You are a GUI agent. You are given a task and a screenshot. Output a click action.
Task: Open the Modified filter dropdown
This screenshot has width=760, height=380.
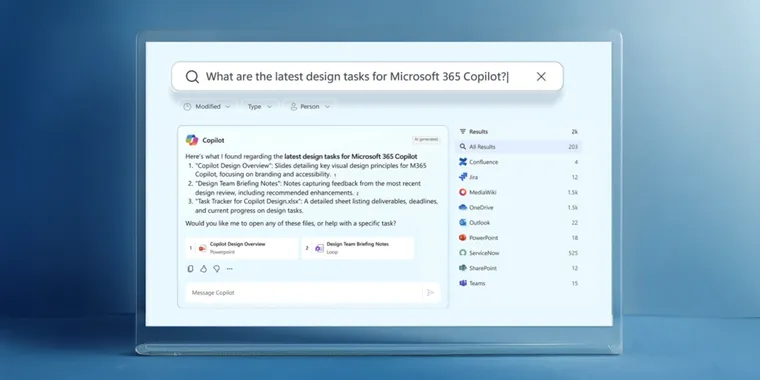[207, 107]
